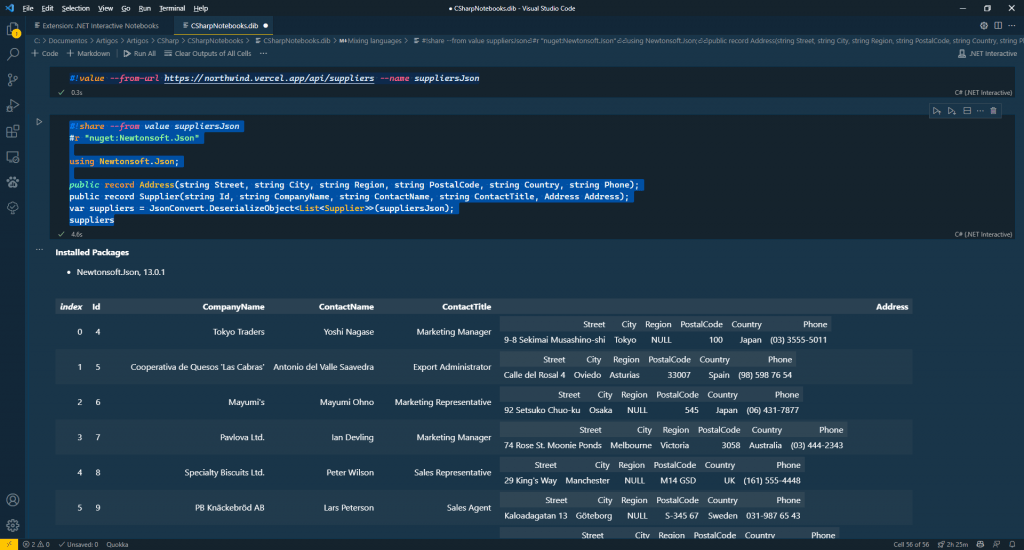The width and height of the screenshot is (1024, 550).
Task: Execute cell and below from cell toolbar
Action: [x=952, y=111]
